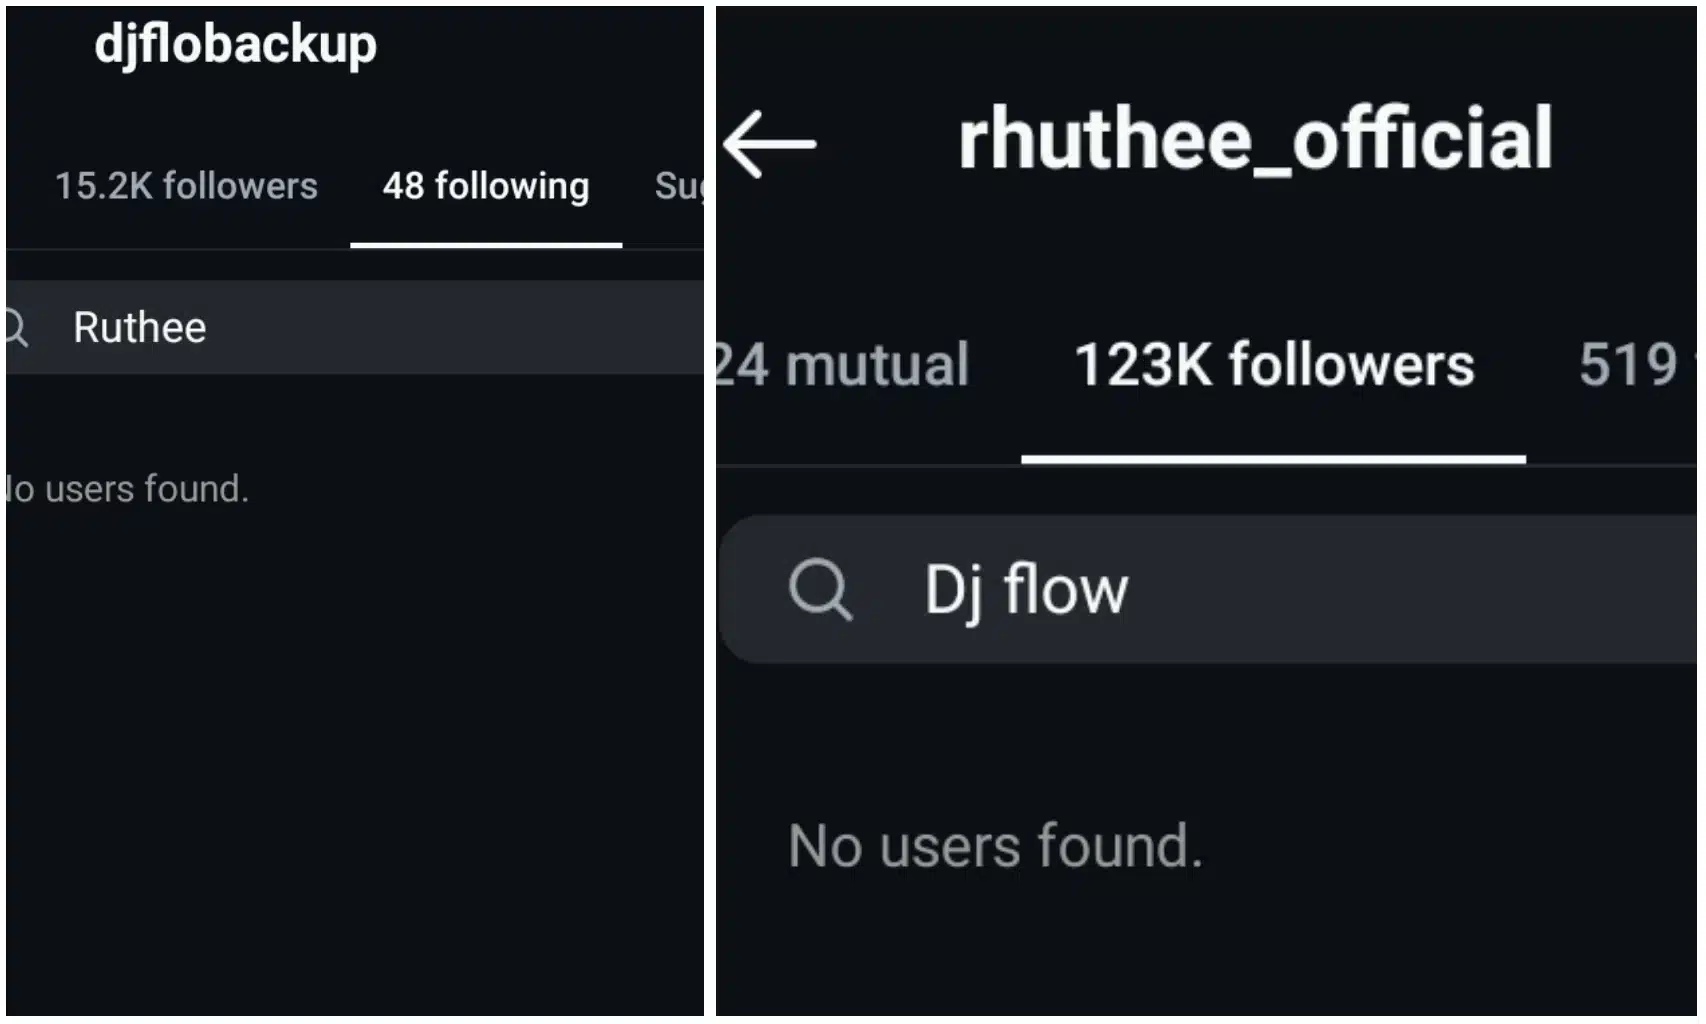
Task: Click the white divider between both screenshots
Action: click(710, 512)
